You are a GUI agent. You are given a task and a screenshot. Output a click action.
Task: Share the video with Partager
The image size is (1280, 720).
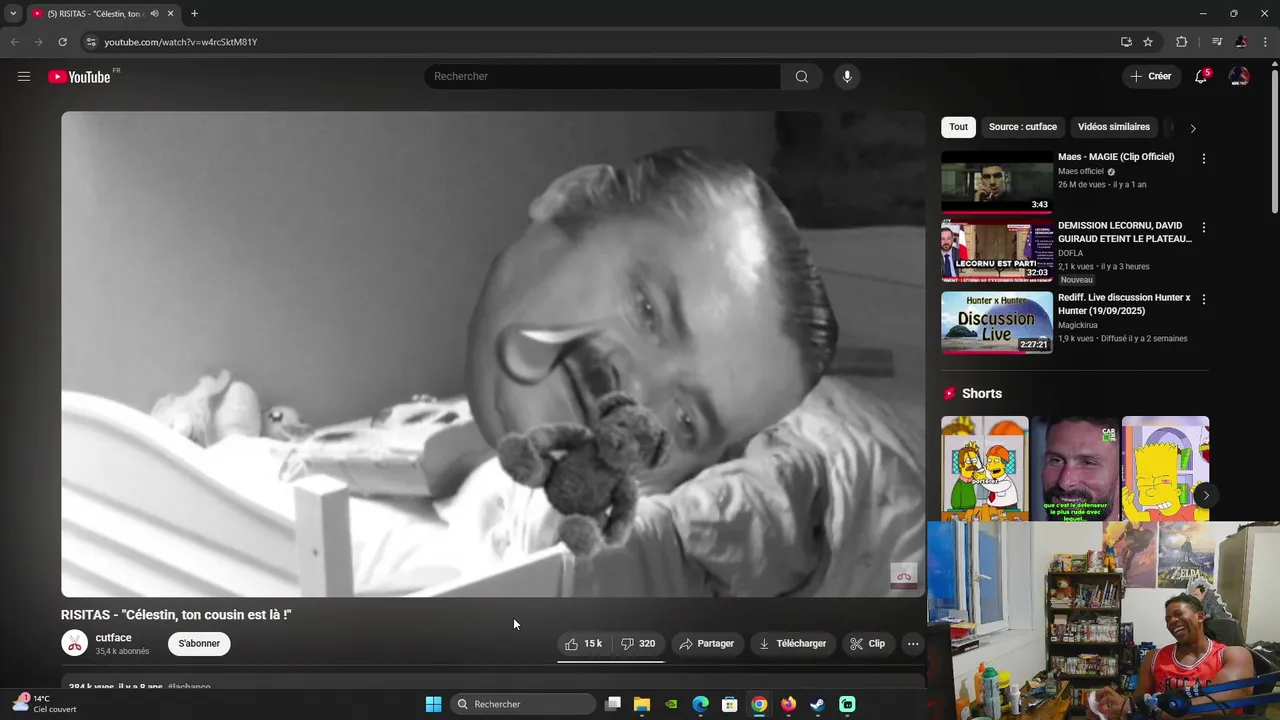(x=707, y=643)
